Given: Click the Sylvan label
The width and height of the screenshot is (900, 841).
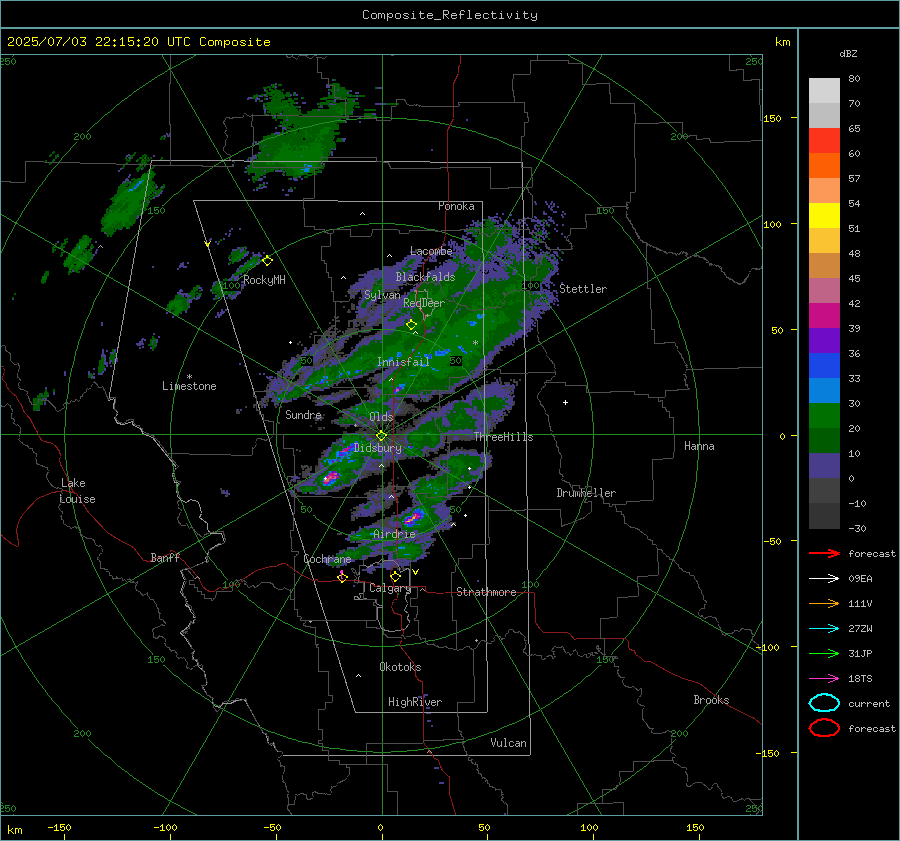Looking at the screenshot, I should (x=382, y=294).
